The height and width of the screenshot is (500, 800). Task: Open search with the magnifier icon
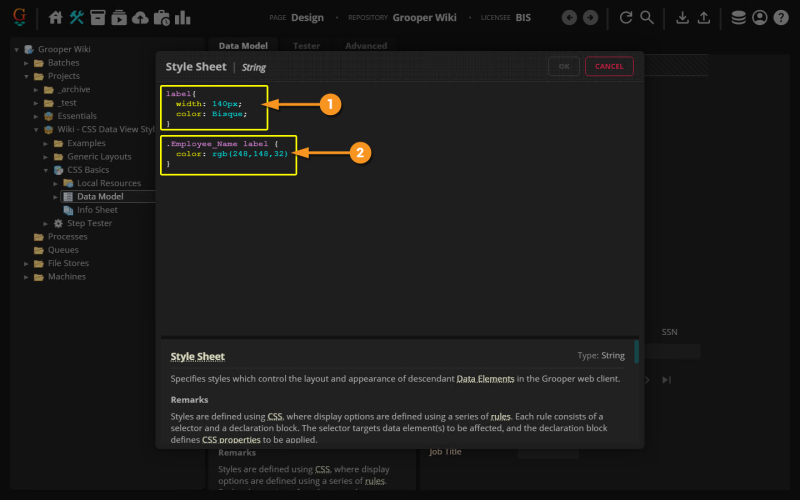647,18
